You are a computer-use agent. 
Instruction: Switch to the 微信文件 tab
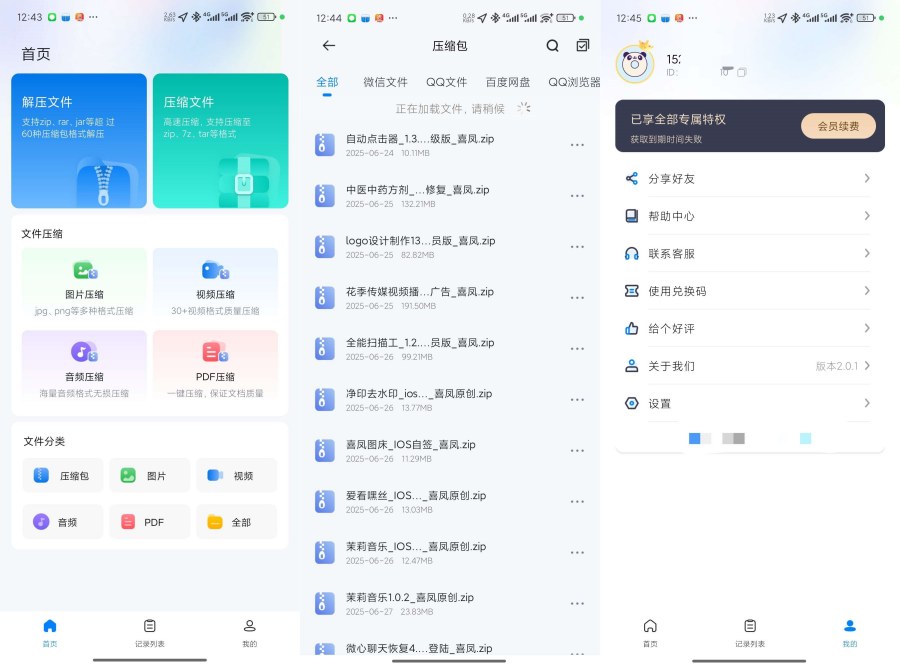384,83
